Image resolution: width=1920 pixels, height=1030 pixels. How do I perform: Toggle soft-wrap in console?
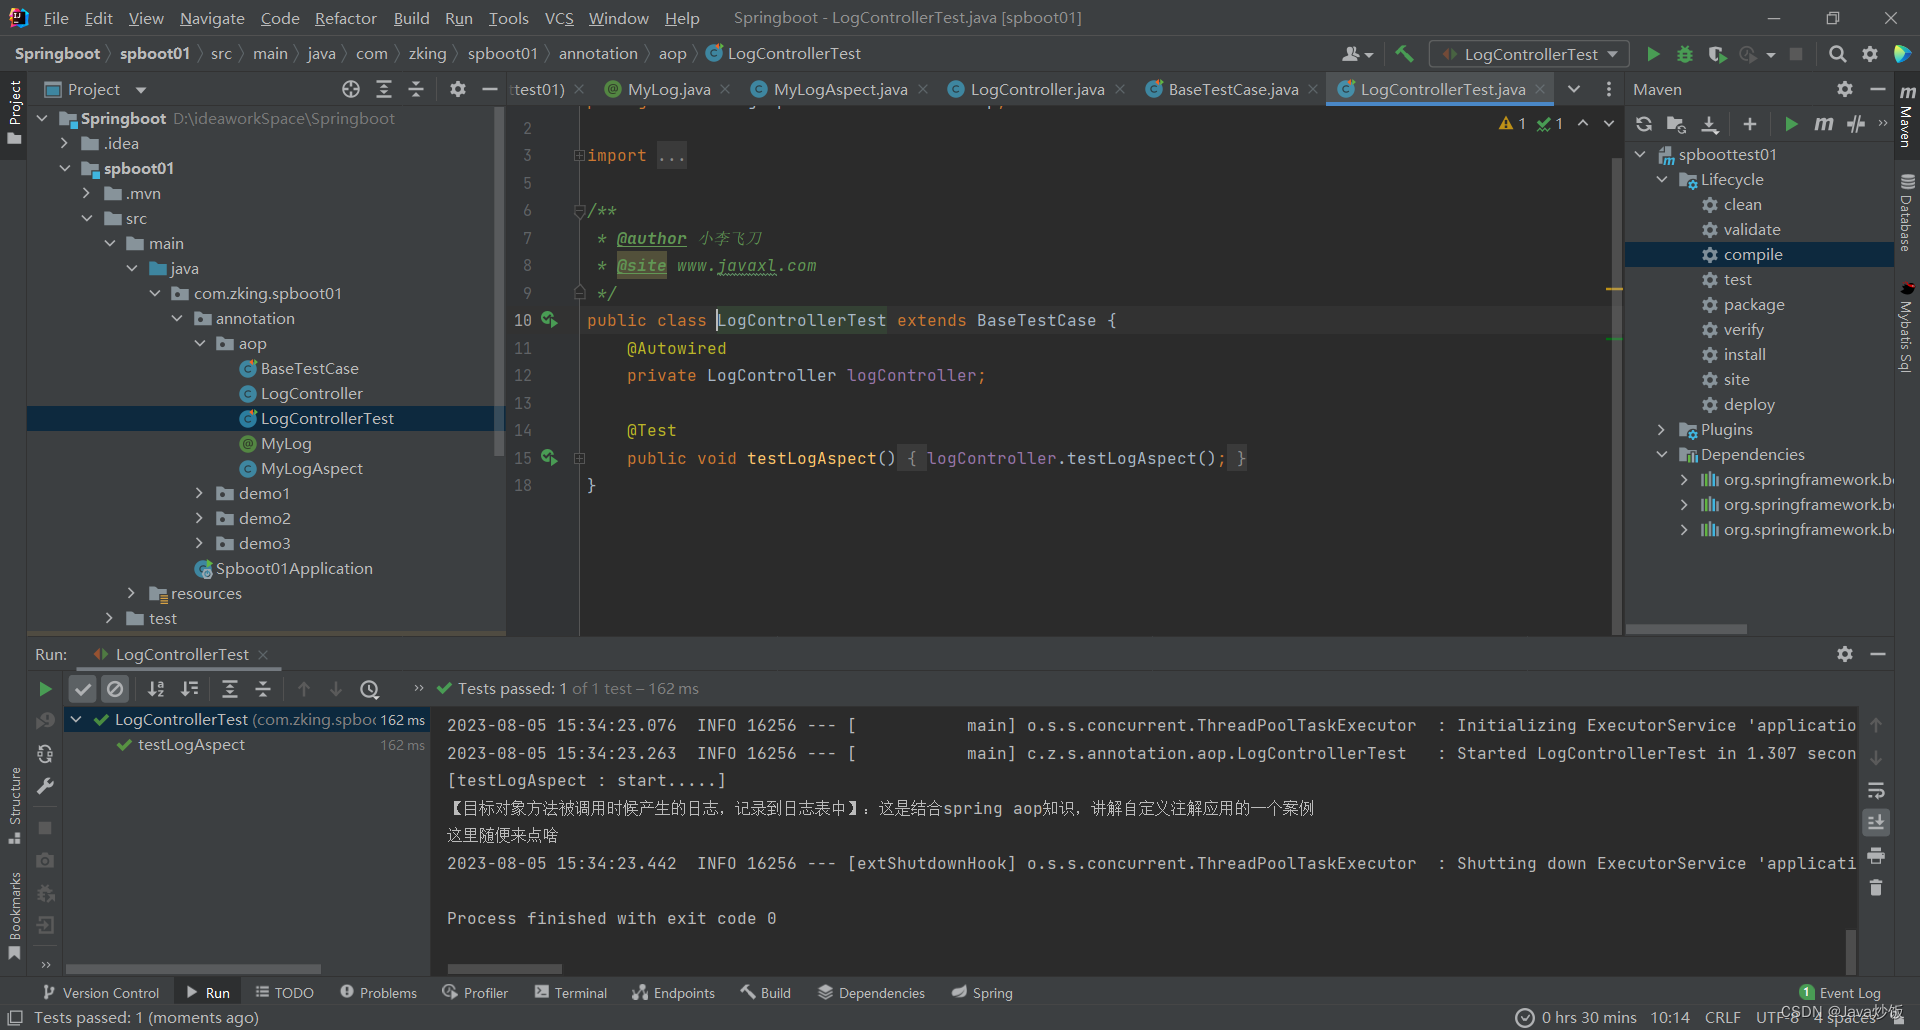click(x=1876, y=791)
